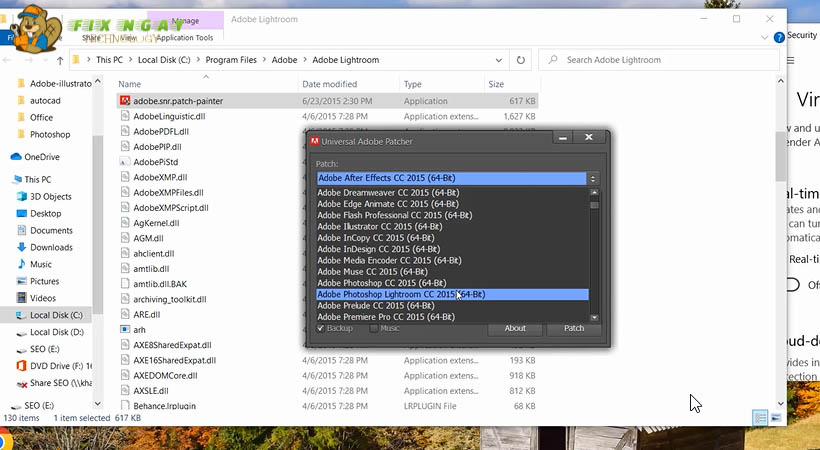Select adobe.snr.patch-painter application file icon
This screenshot has height=450, width=820.
tap(125, 100)
